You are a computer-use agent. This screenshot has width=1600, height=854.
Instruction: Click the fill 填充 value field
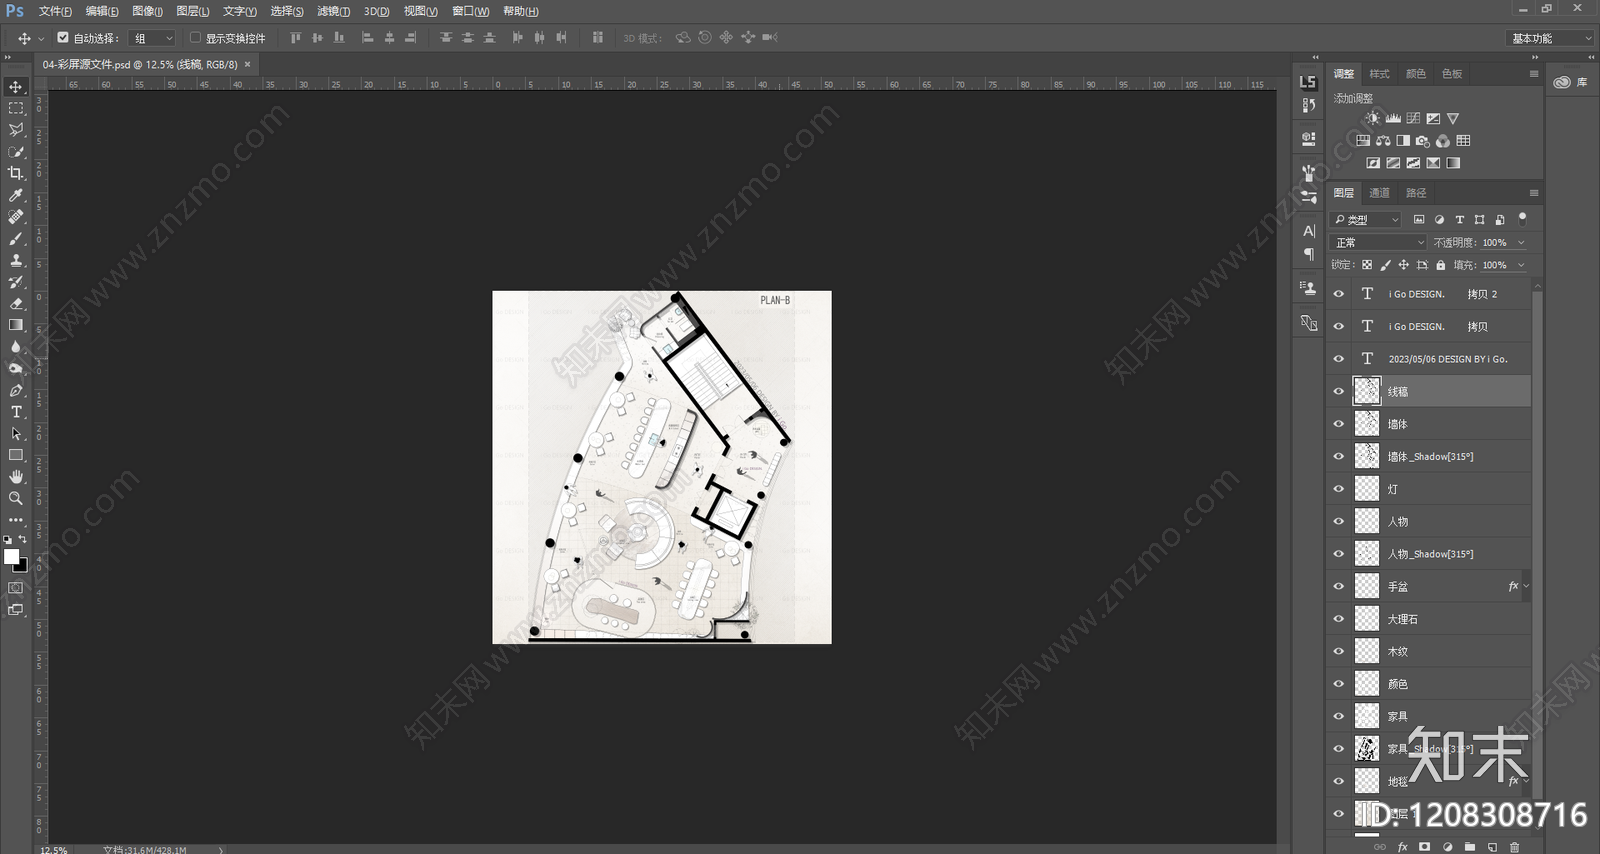(1495, 265)
